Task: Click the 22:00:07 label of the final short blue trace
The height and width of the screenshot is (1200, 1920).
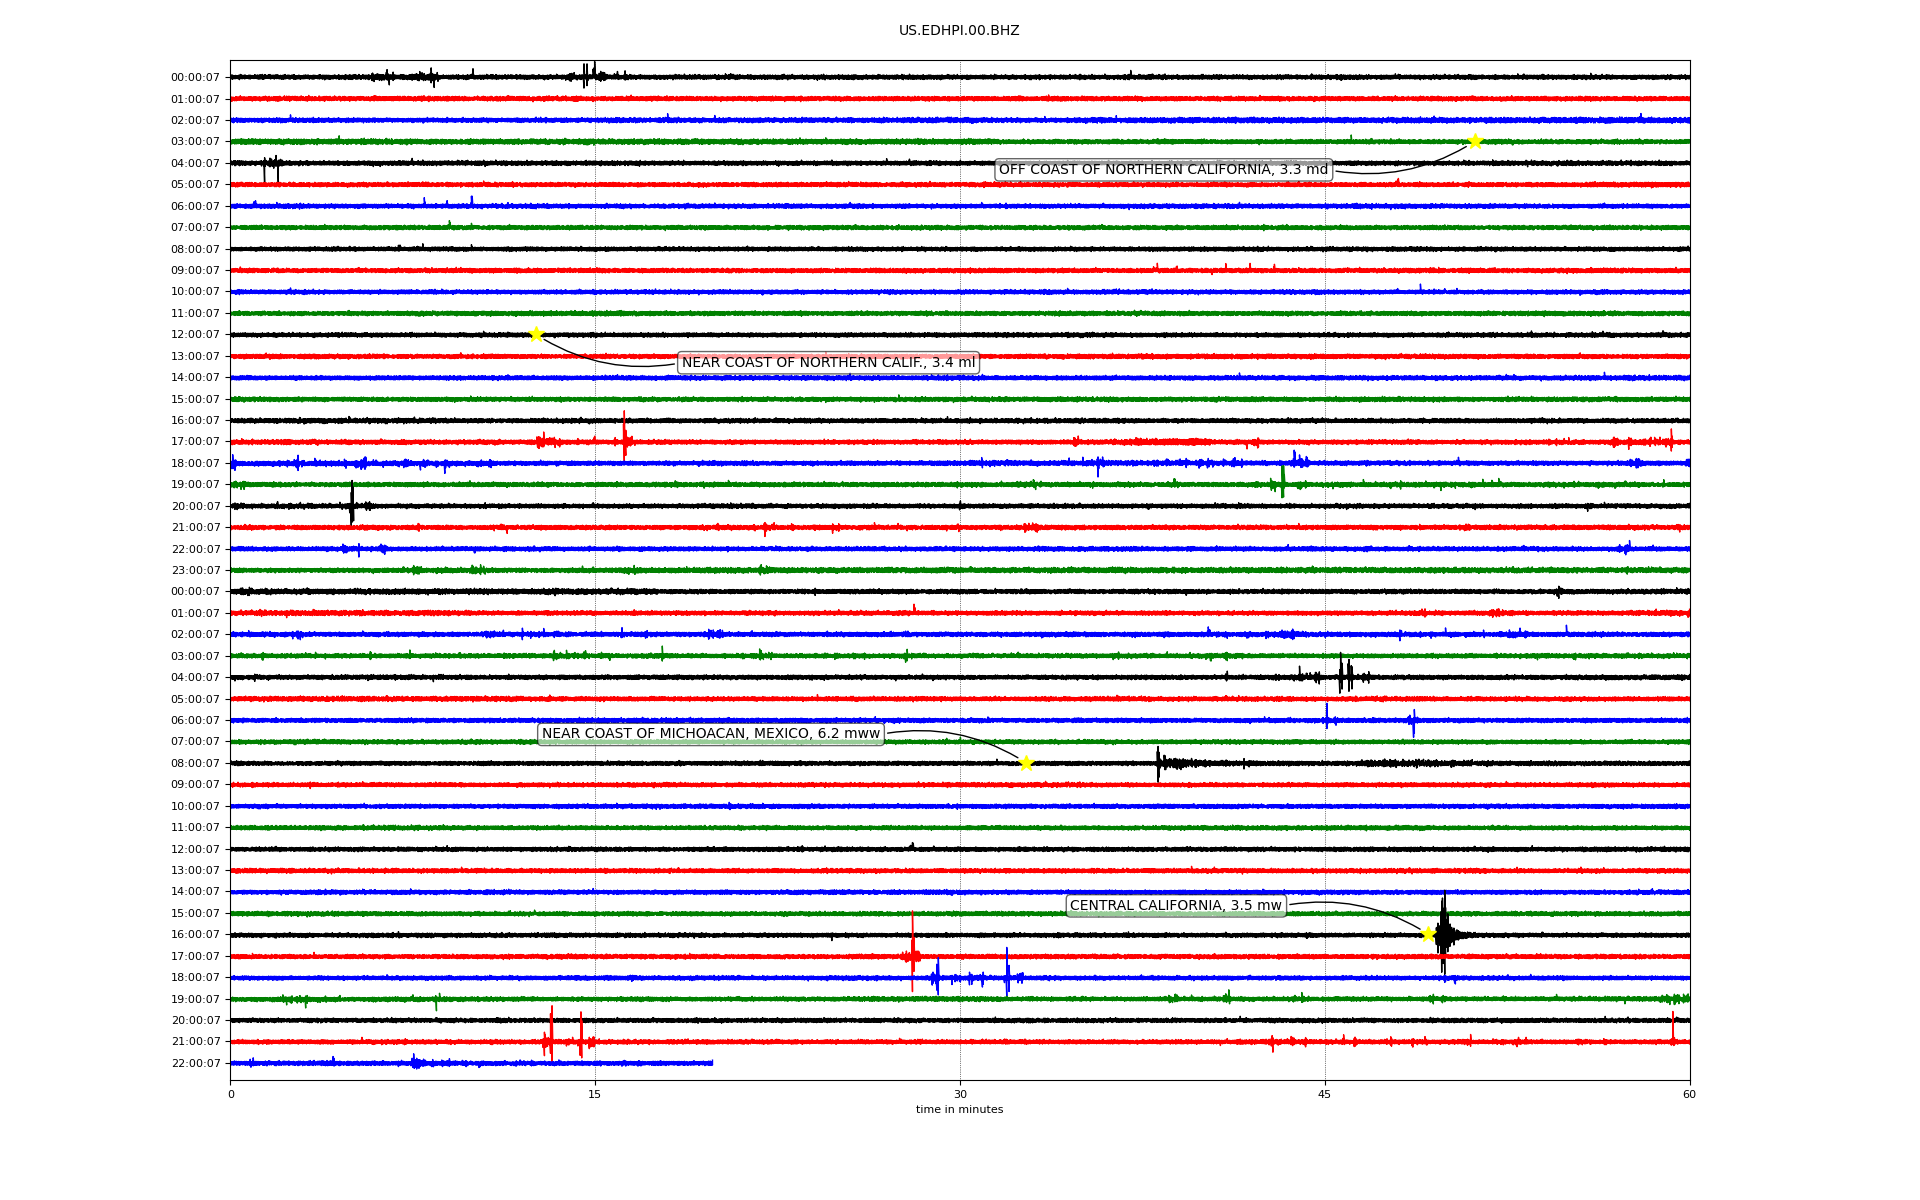Action: tap(195, 1064)
